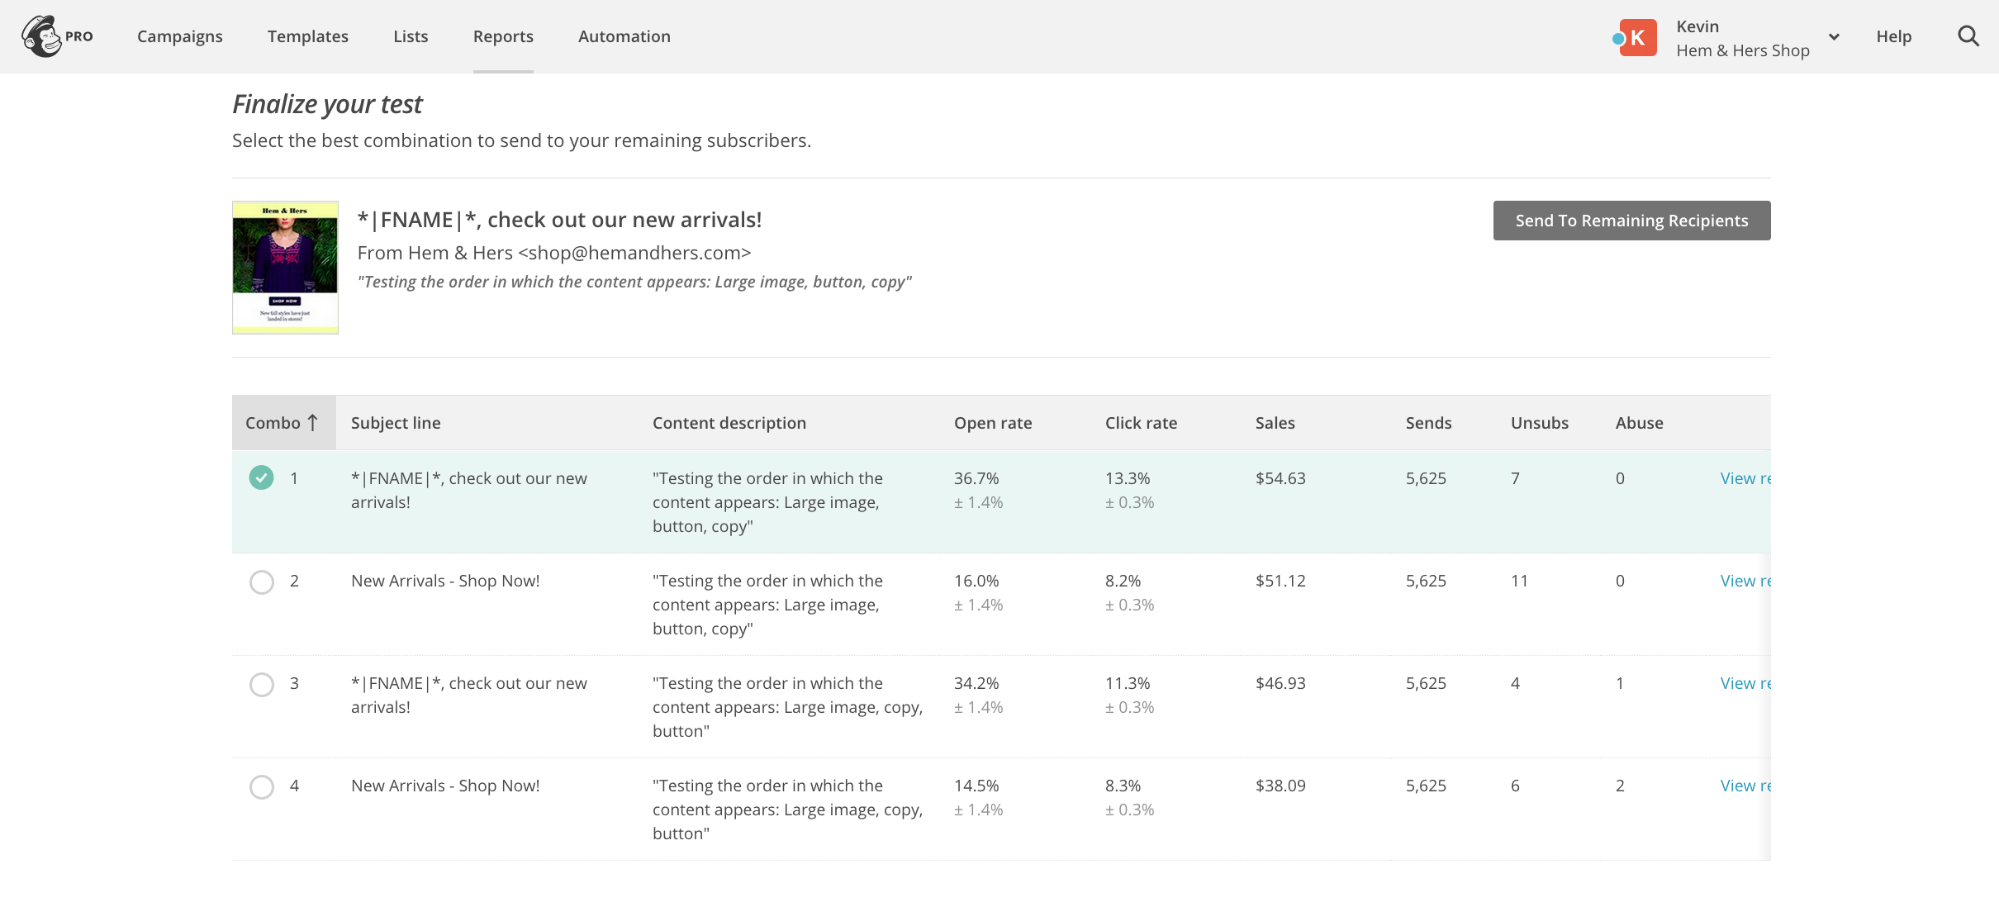Click the Hem & Hers Shop account name
1999x899 pixels.
pos(1743,50)
